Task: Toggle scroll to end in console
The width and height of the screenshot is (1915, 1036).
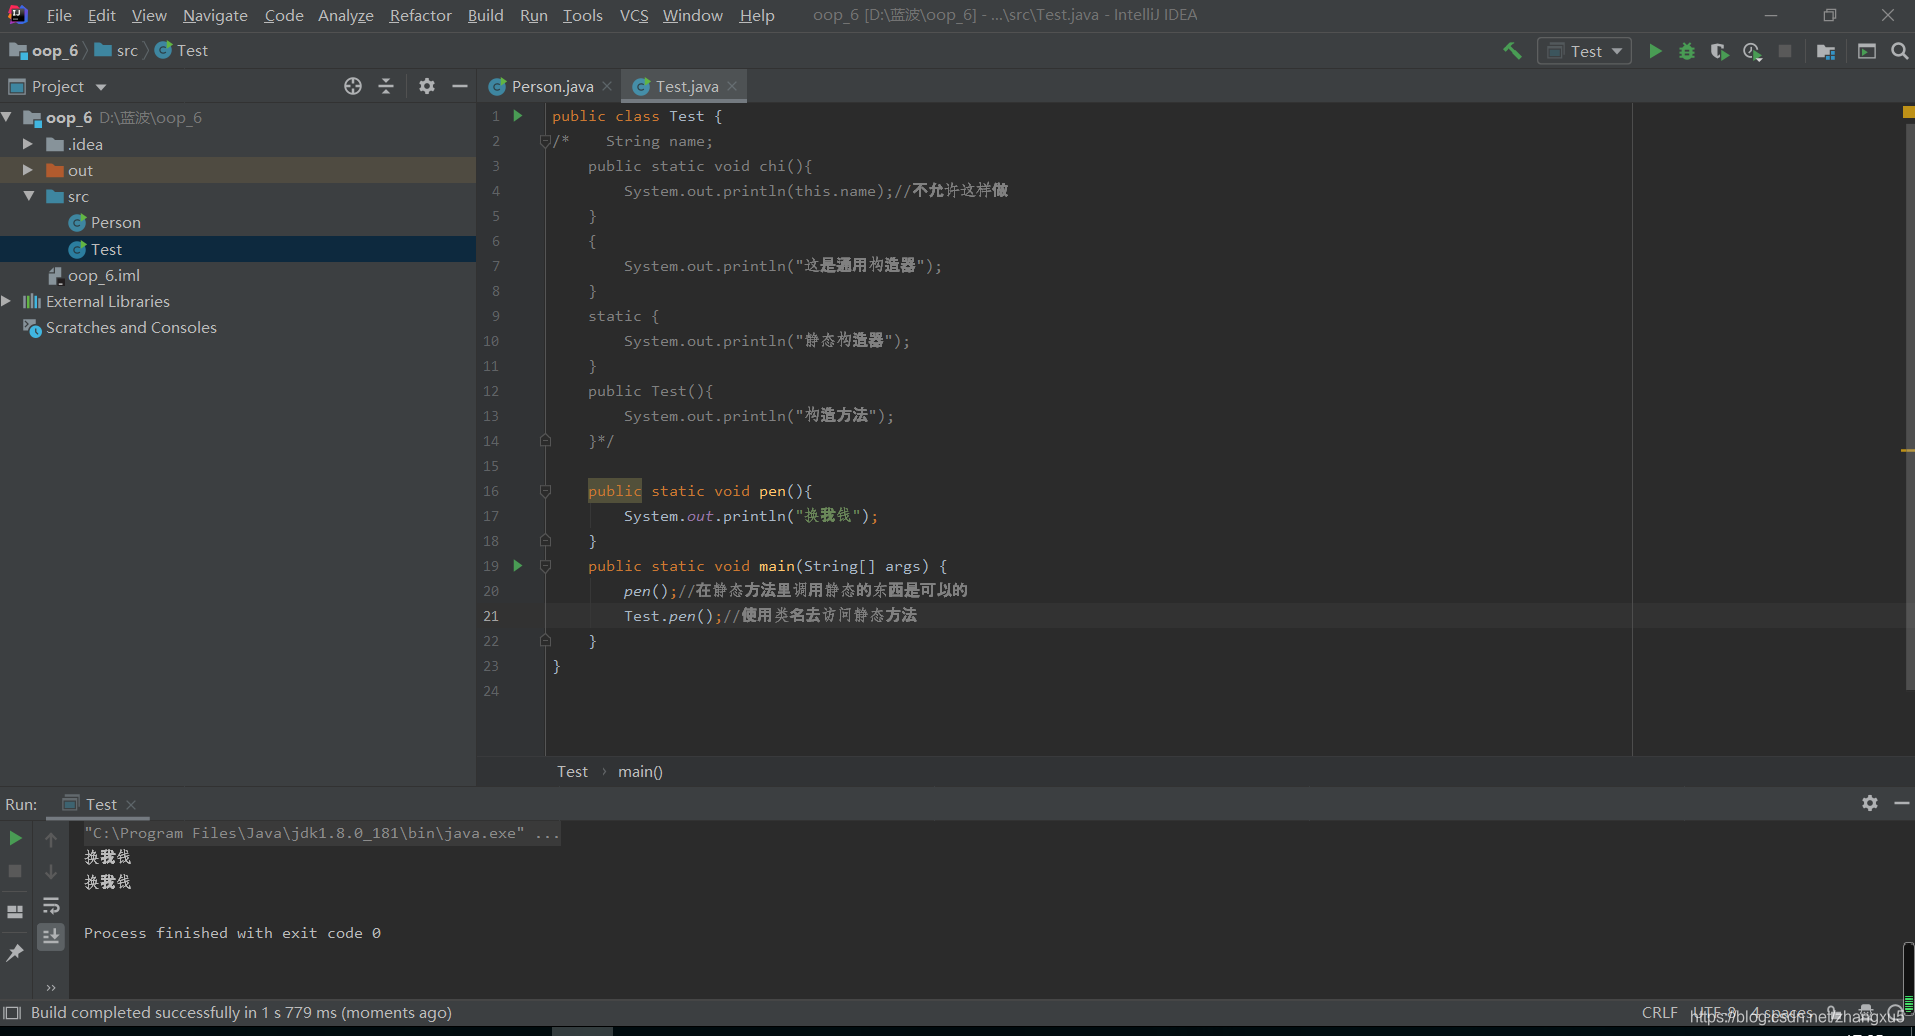Action: tap(51, 936)
